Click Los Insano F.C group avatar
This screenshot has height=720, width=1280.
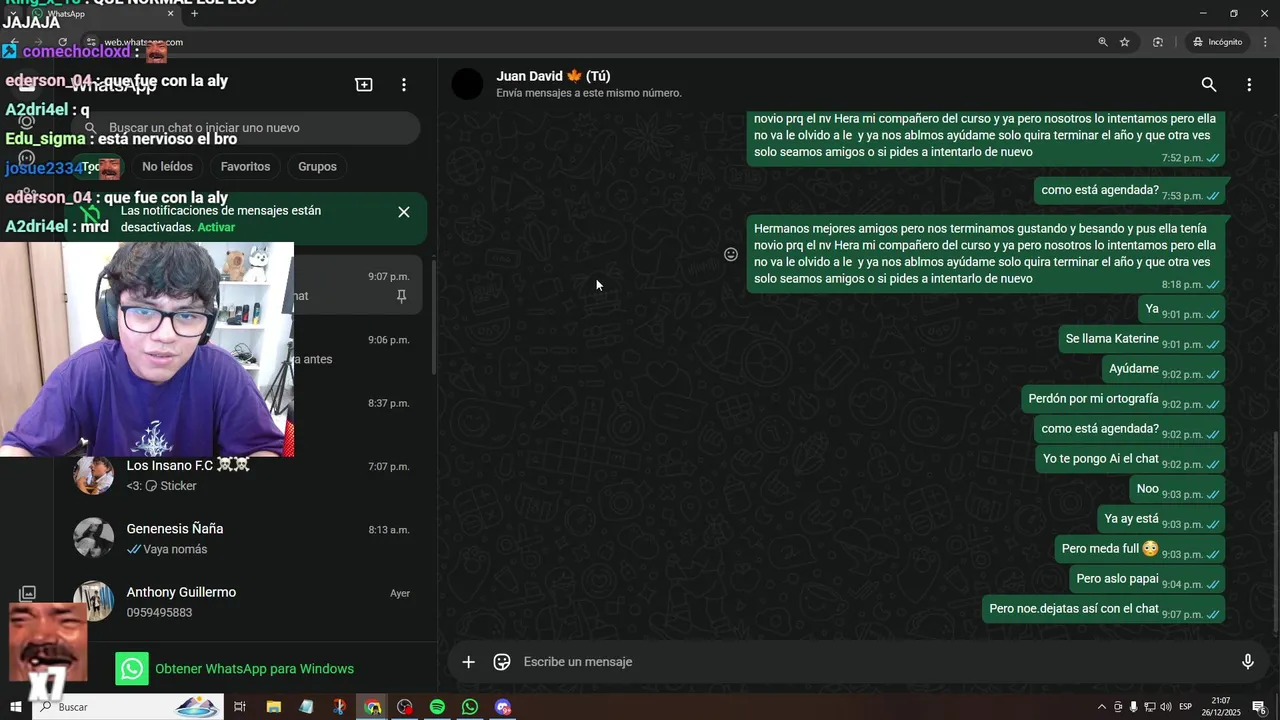tap(94, 475)
